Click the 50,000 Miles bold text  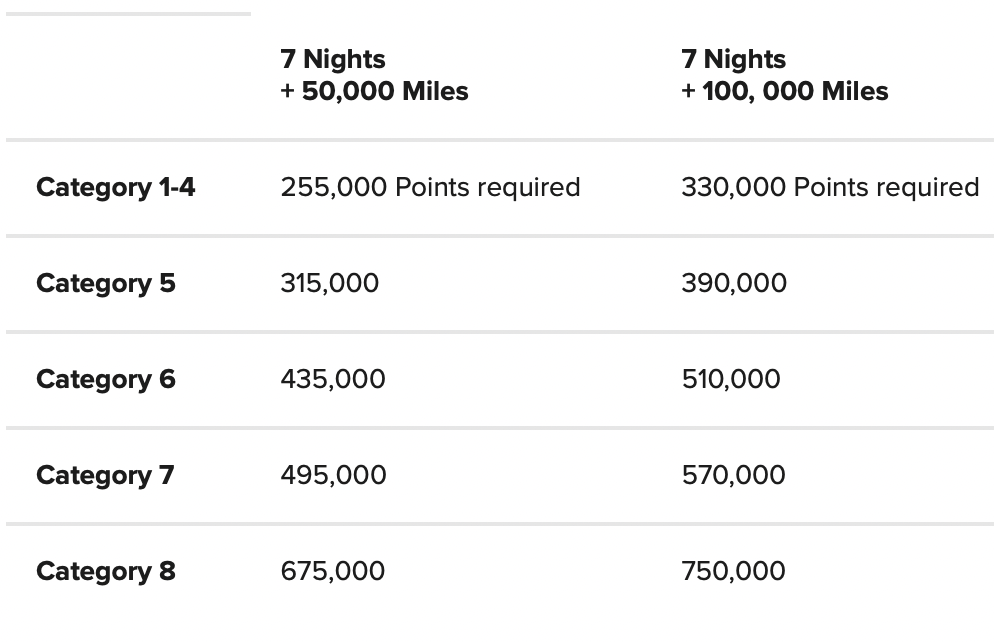(x=385, y=91)
